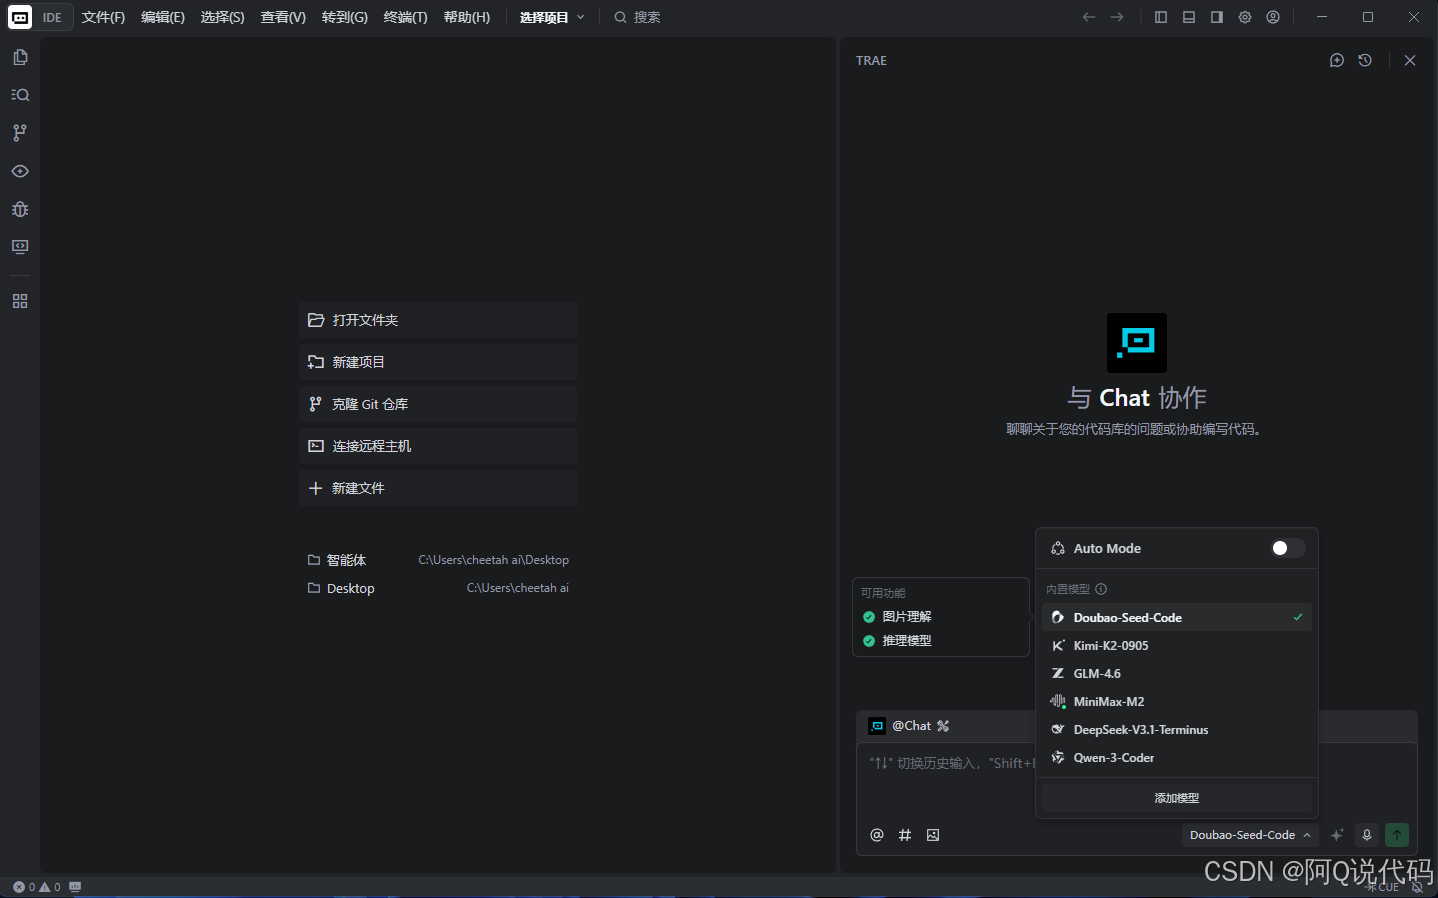Open chat history clock icon

point(1365,60)
